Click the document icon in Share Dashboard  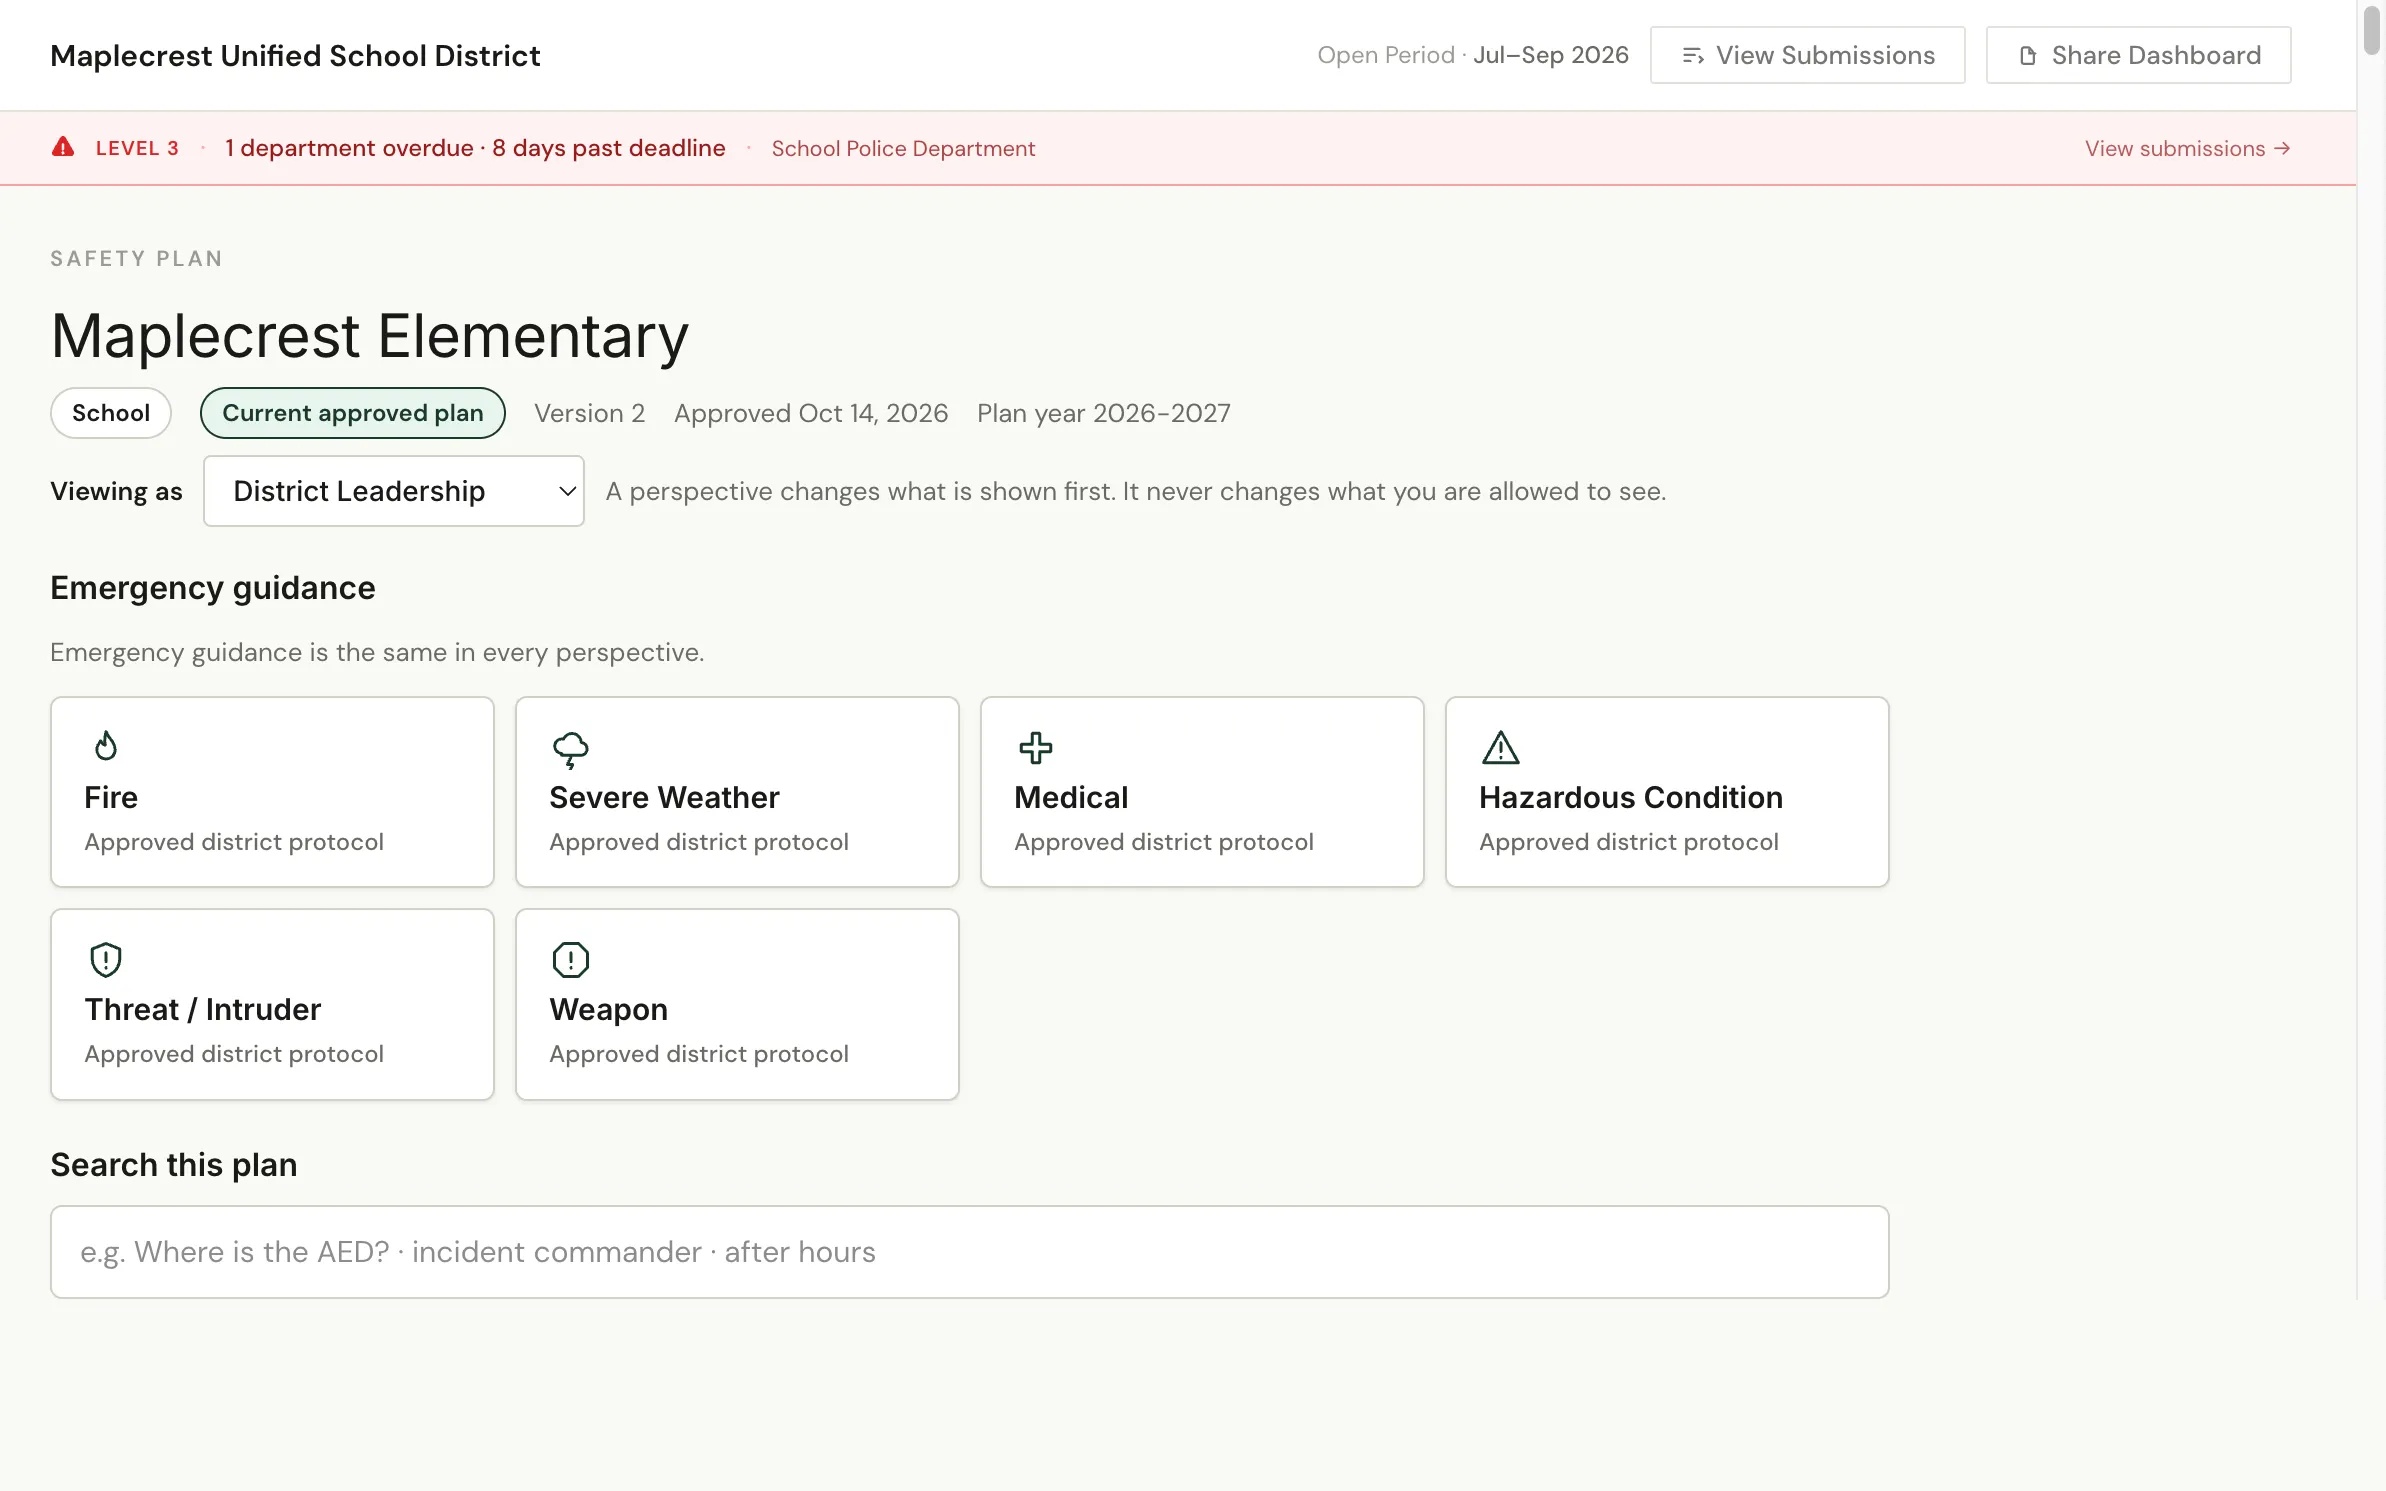click(2027, 56)
